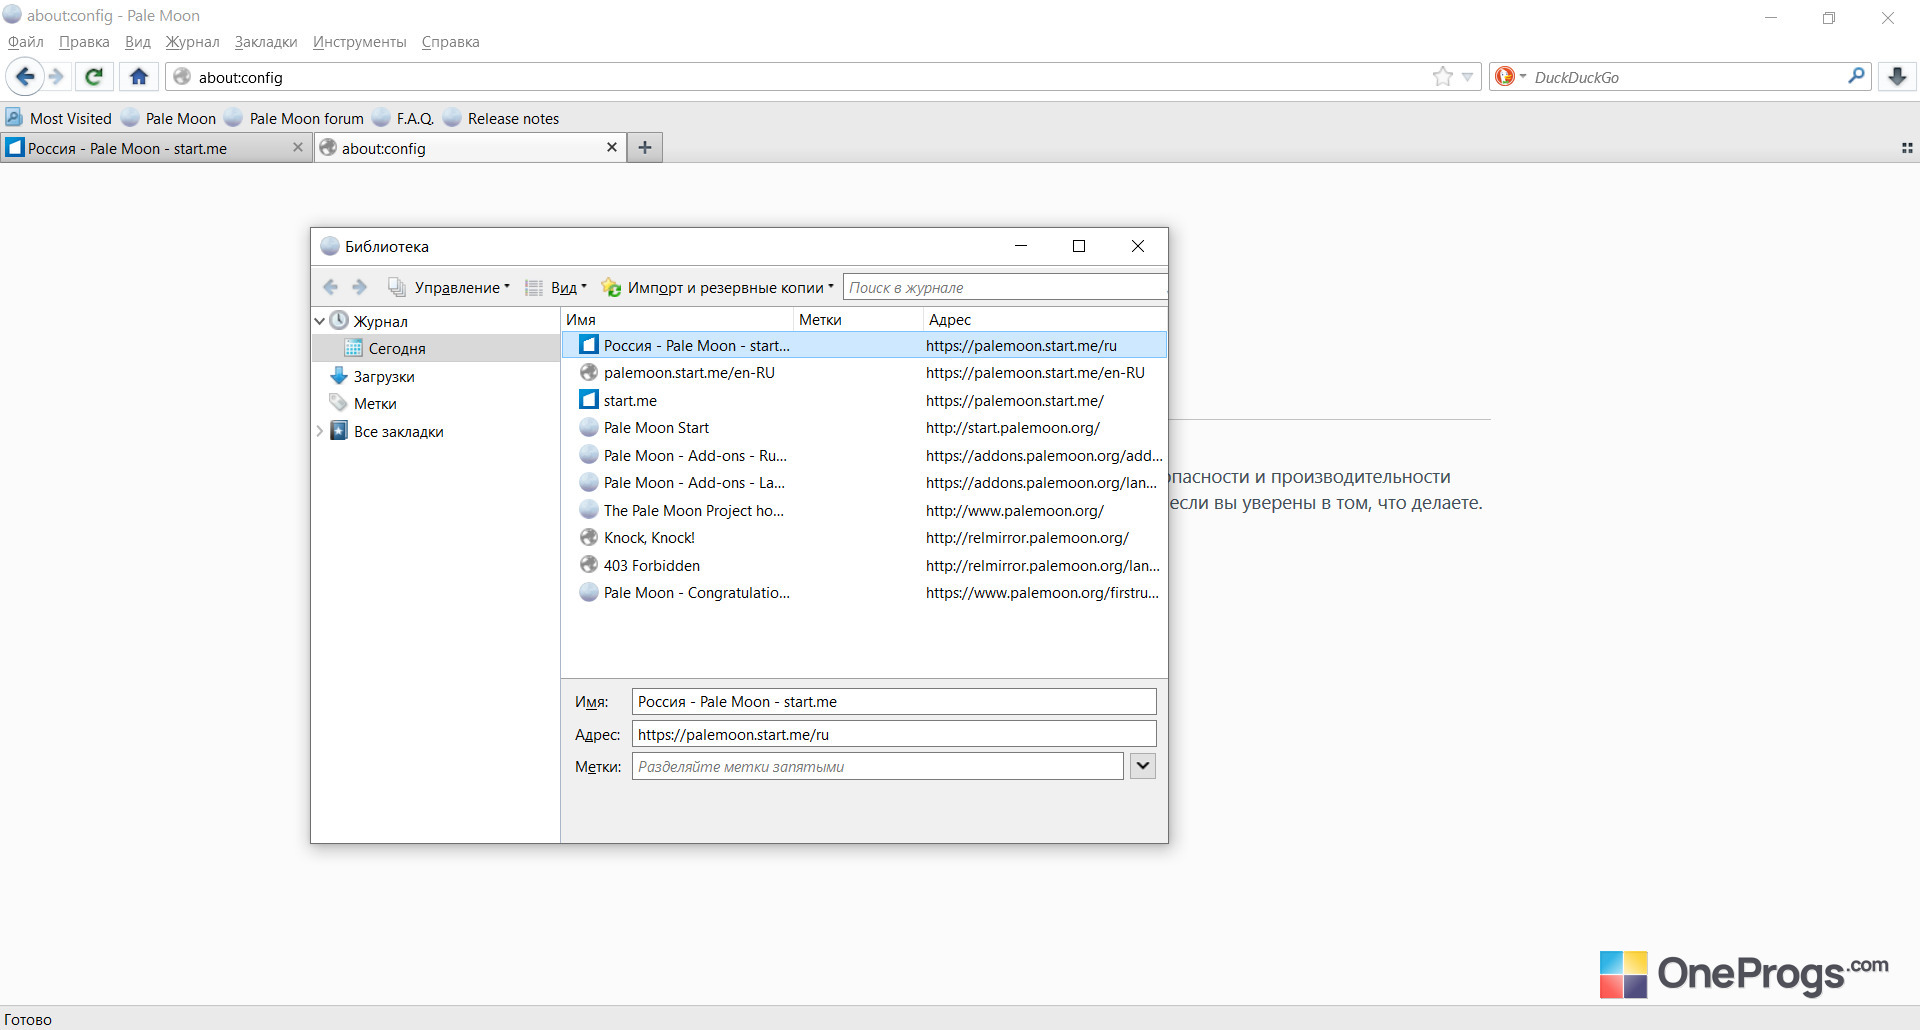Open the Справка menu
The height and width of the screenshot is (1030, 1920).
451,42
